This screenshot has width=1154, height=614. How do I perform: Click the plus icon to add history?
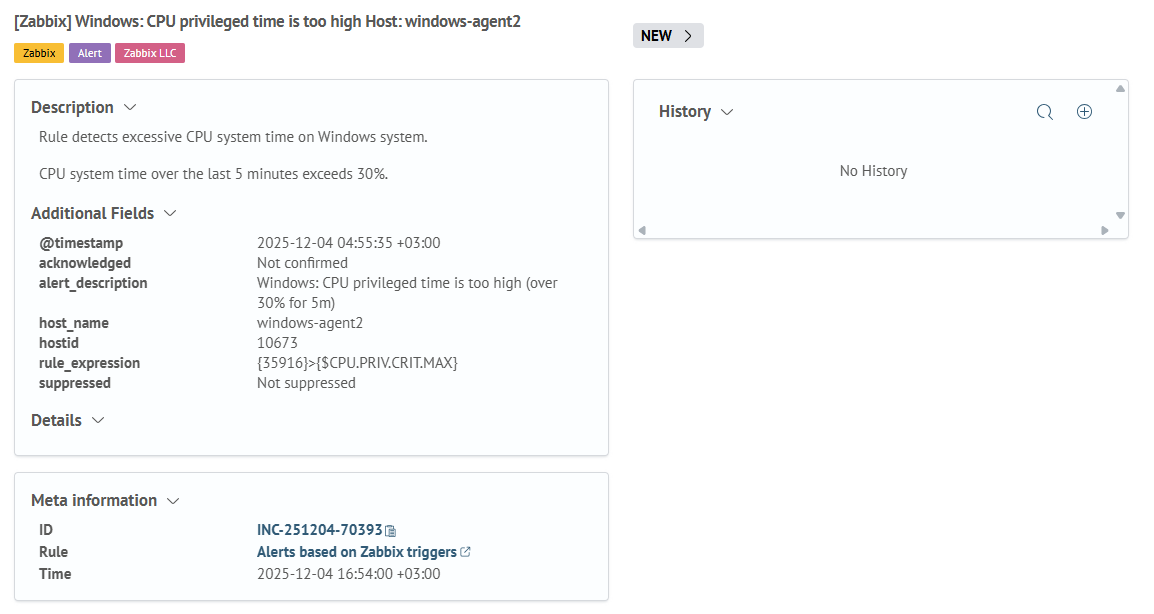(1084, 112)
